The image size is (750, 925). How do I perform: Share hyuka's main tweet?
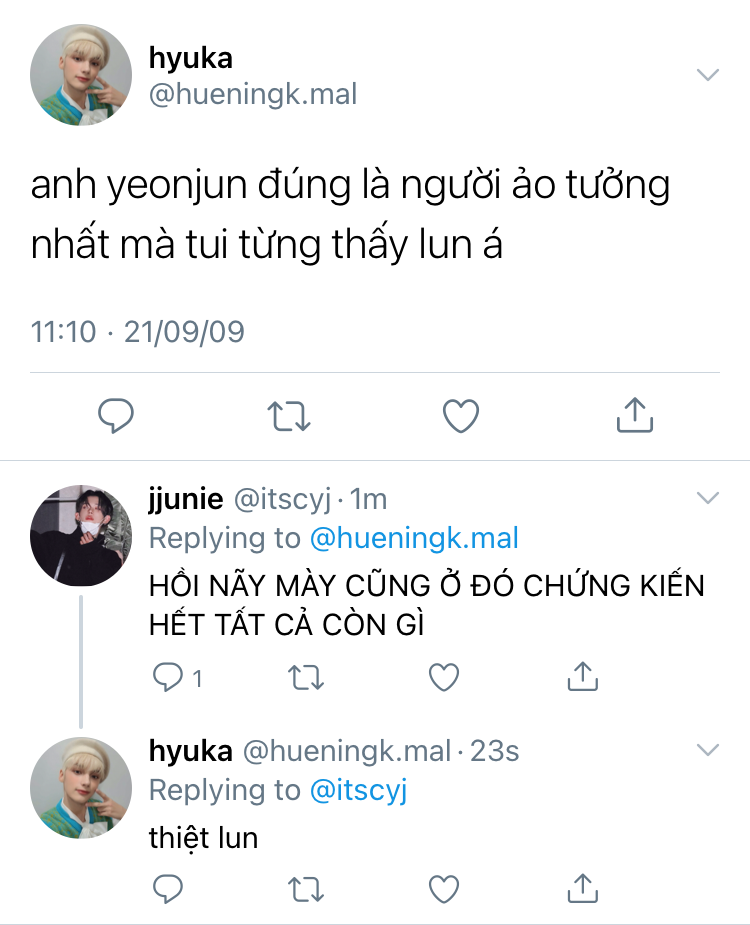click(634, 415)
